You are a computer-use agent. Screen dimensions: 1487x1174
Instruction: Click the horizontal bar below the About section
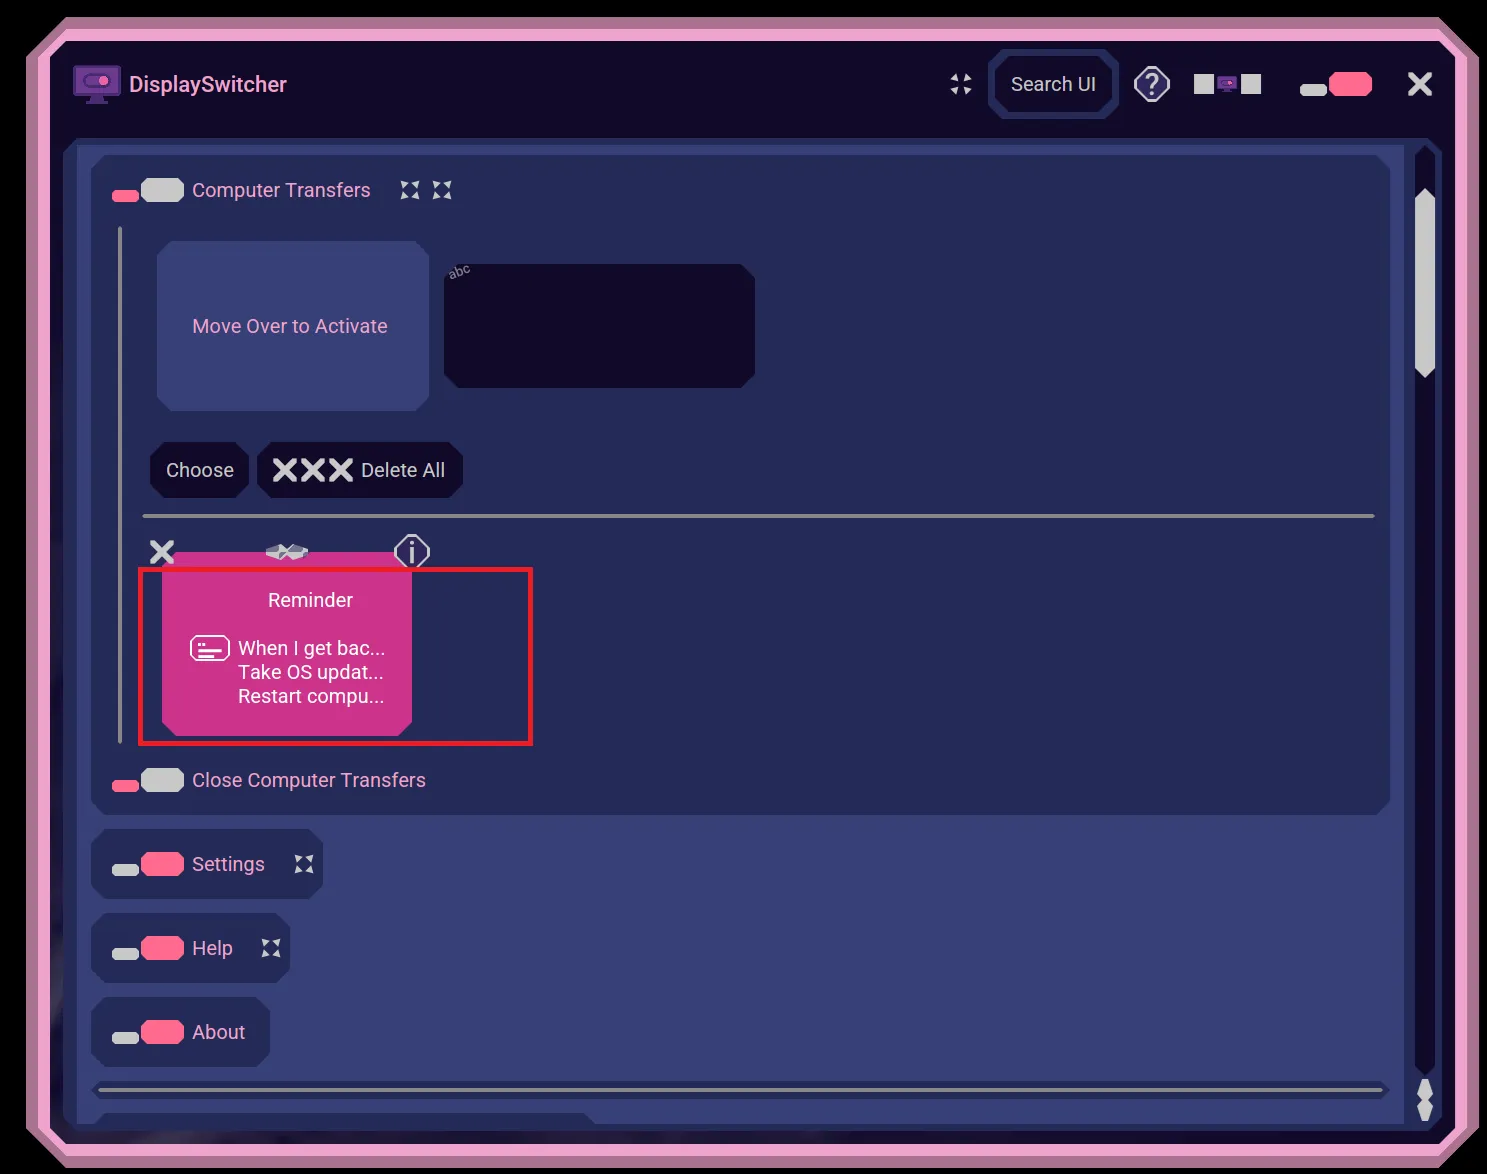[x=740, y=1090]
